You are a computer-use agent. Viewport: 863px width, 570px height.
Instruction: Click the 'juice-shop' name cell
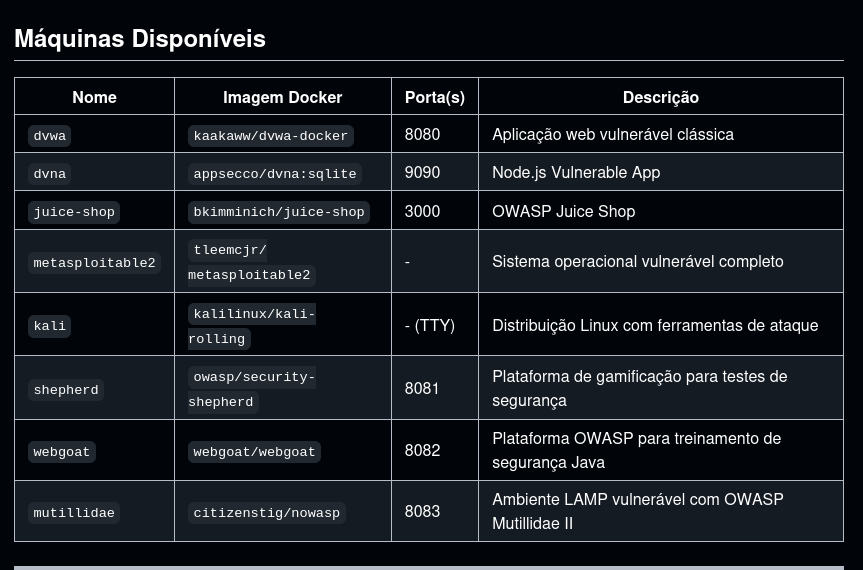point(74,212)
